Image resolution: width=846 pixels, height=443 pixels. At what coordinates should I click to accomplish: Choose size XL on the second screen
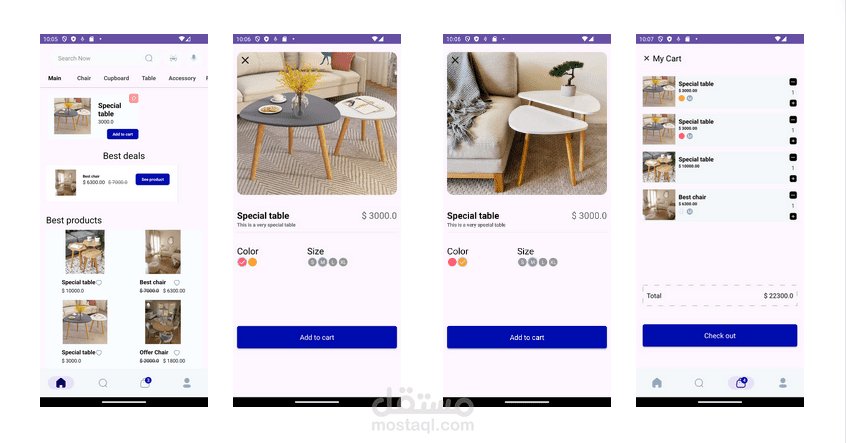click(343, 262)
